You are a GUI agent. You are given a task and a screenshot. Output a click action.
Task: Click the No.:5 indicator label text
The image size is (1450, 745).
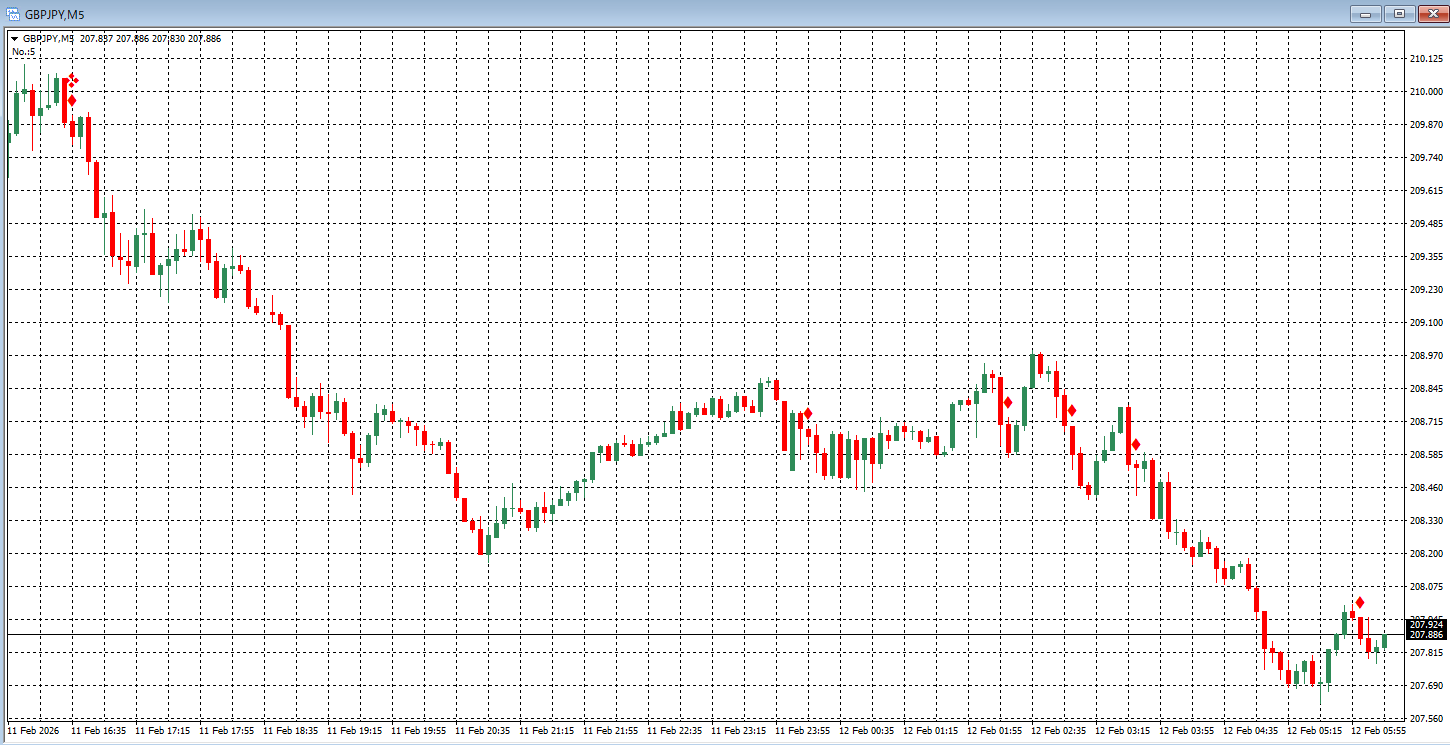(23, 51)
